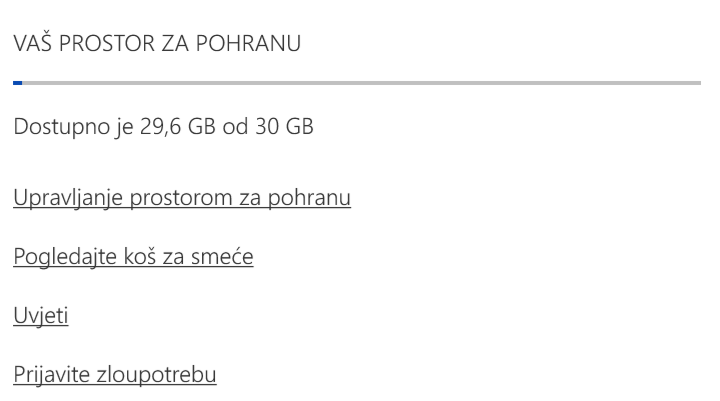
Task: Open the Upravljanje prostorom za pohranu link
Action: click(182, 198)
